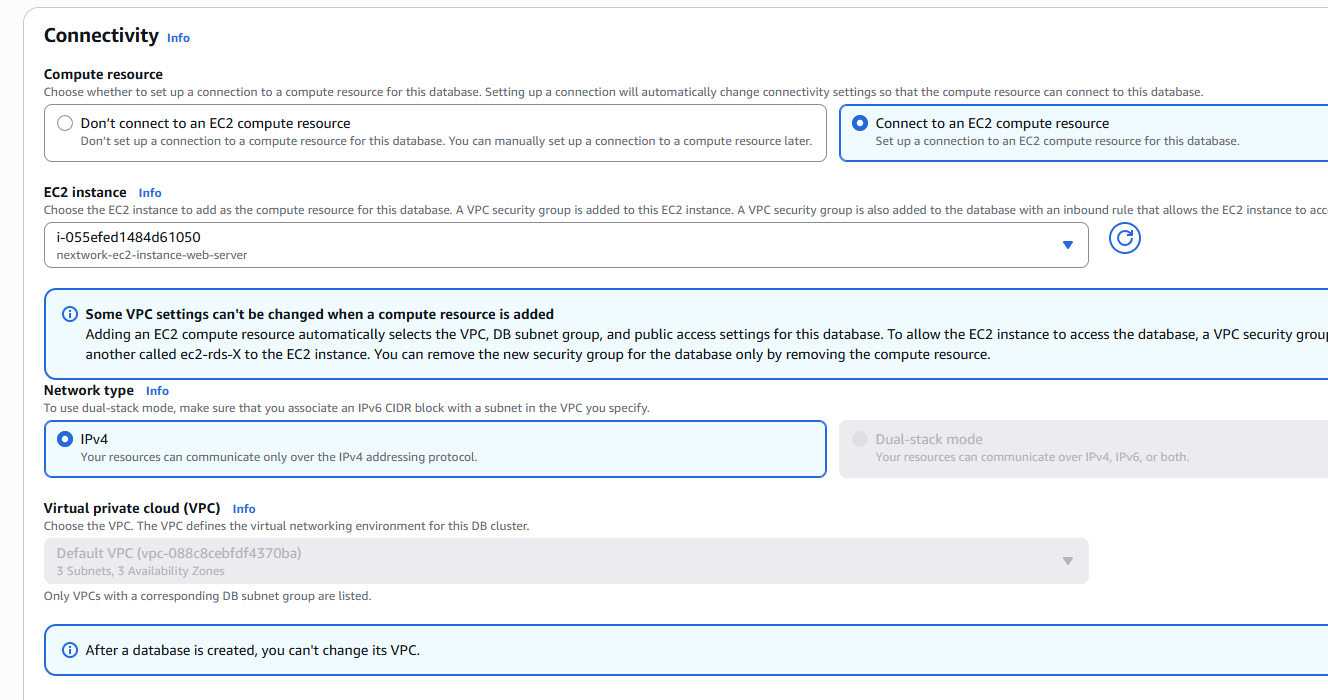This screenshot has height=700, width=1328.
Task: Open the Default VPC selection field
Action: click(x=550, y=561)
